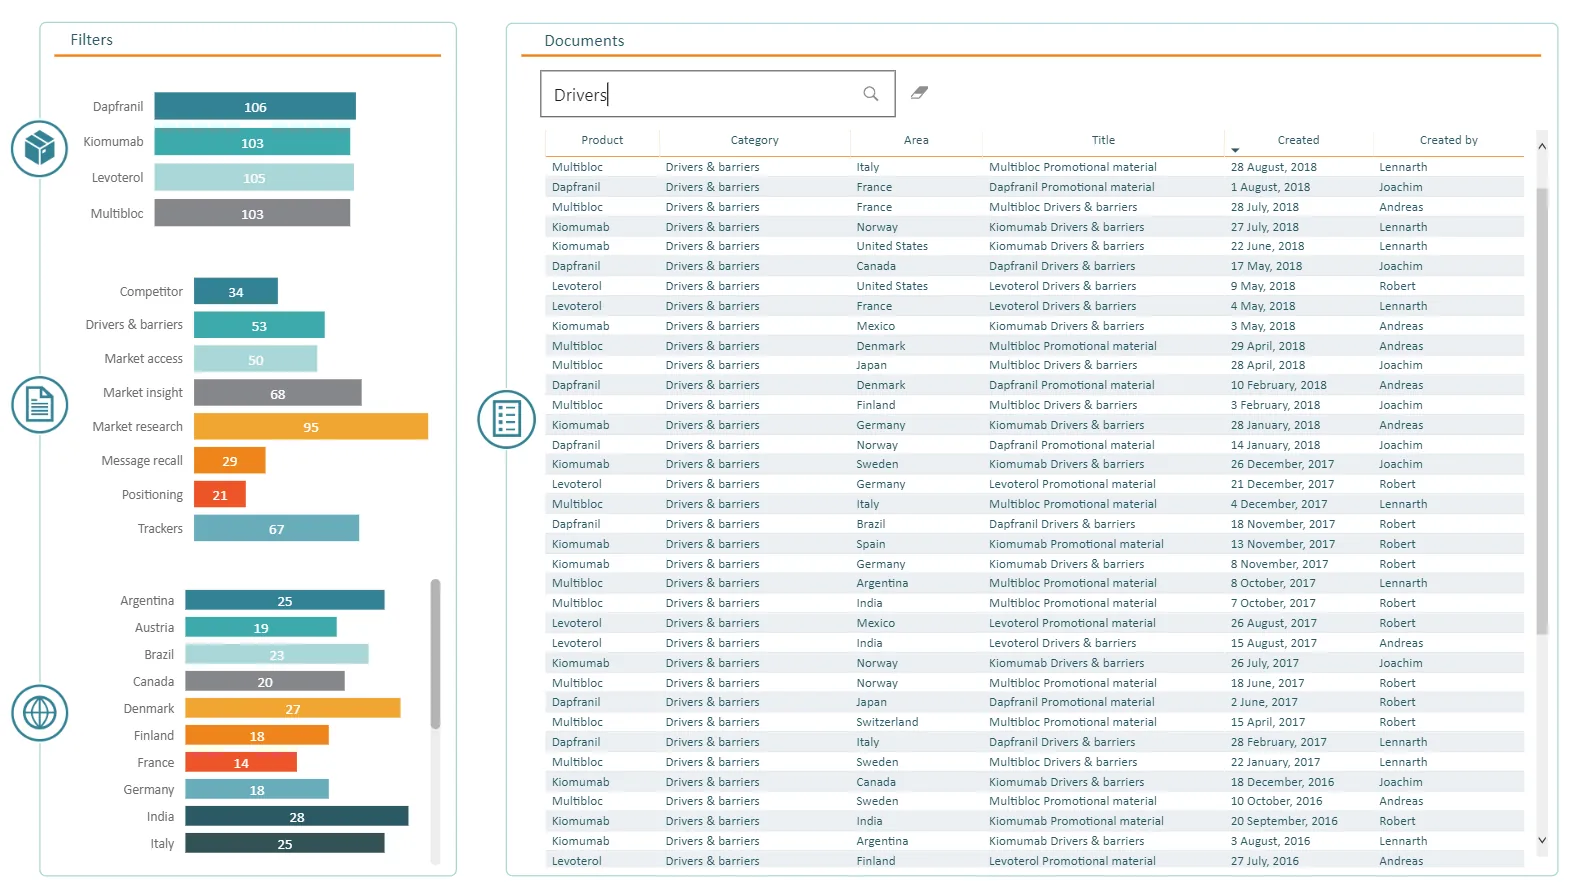Select the Positioning category bar
This screenshot has height=889, width=1572.
click(x=220, y=494)
